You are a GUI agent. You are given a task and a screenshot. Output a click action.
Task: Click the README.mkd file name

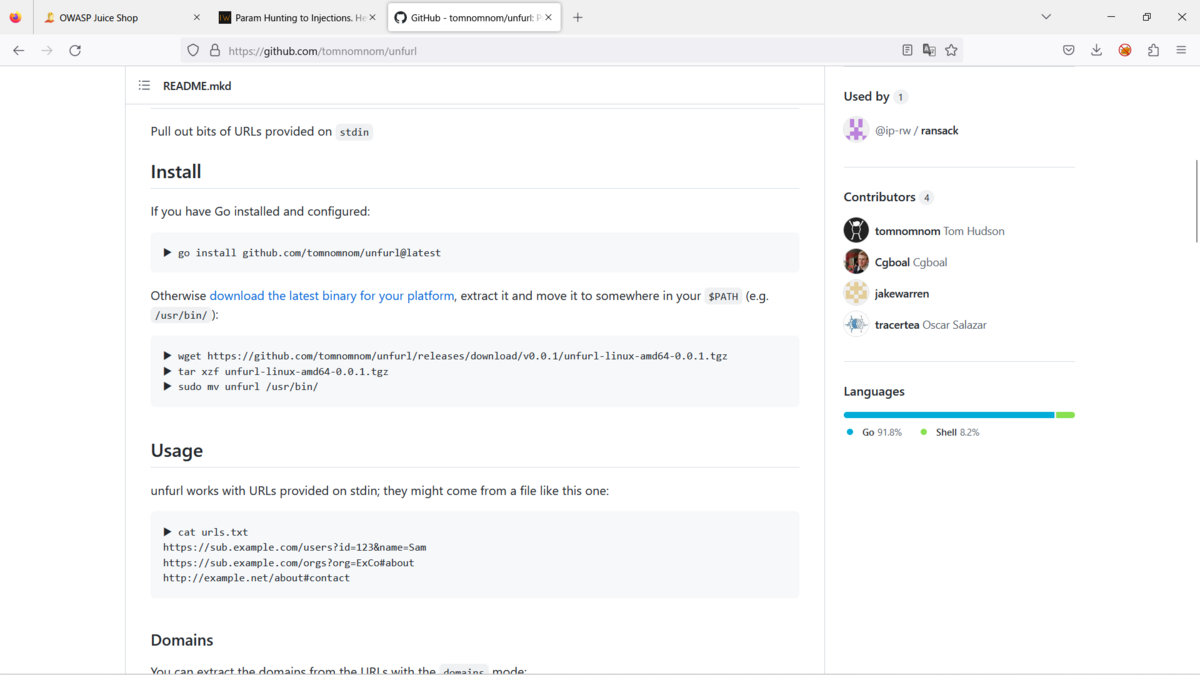[197, 86]
